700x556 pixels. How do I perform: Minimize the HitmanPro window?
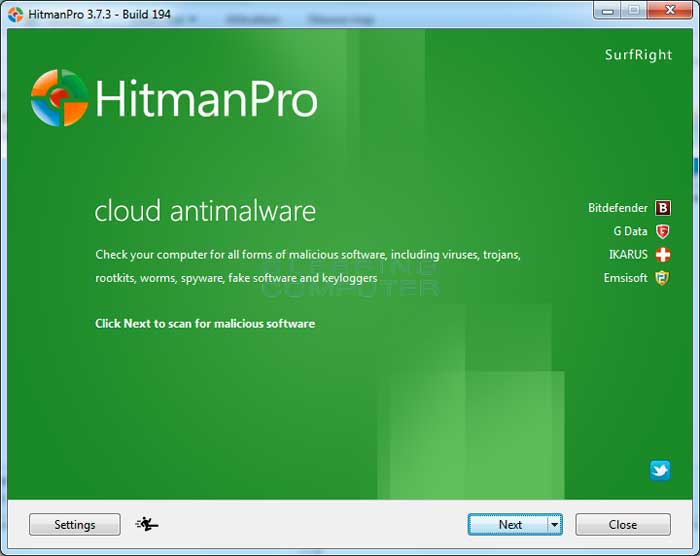tap(608, 10)
